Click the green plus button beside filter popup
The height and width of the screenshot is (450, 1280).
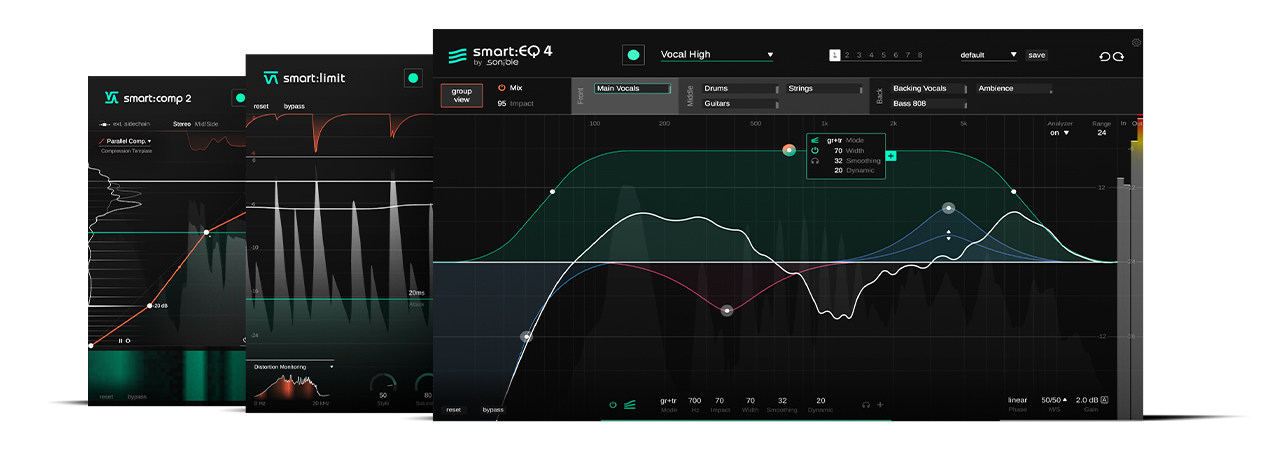pyautogui.click(x=891, y=155)
